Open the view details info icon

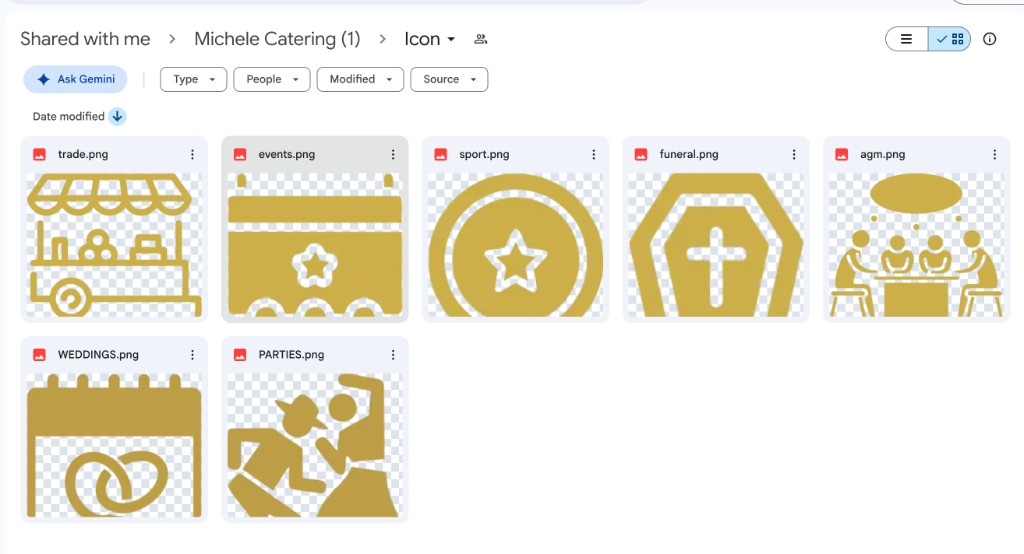click(989, 39)
